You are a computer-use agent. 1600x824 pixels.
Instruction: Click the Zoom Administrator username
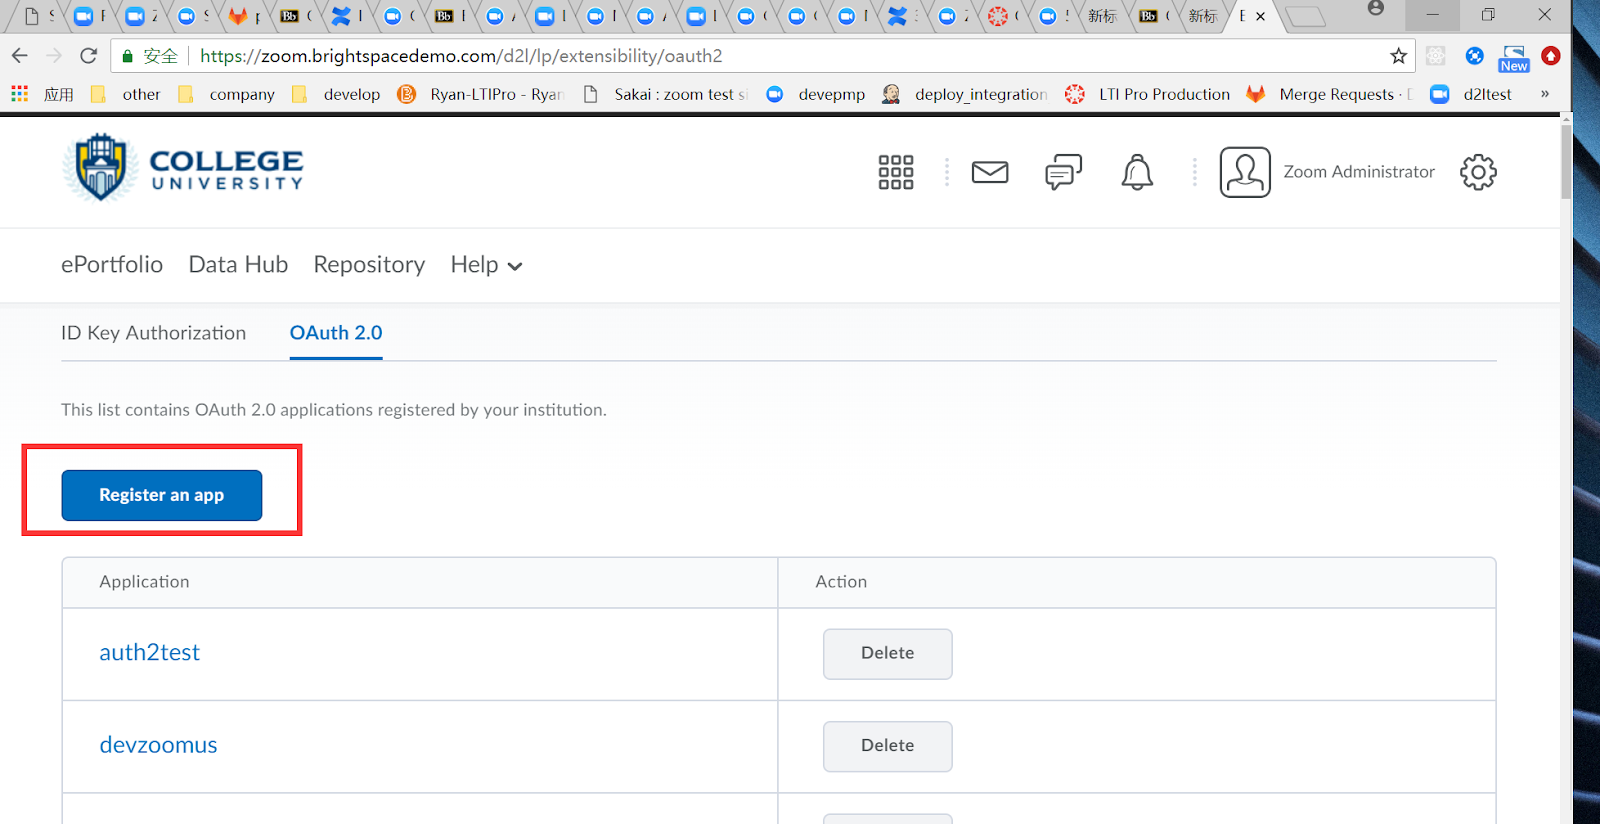pyautogui.click(x=1359, y=172)
